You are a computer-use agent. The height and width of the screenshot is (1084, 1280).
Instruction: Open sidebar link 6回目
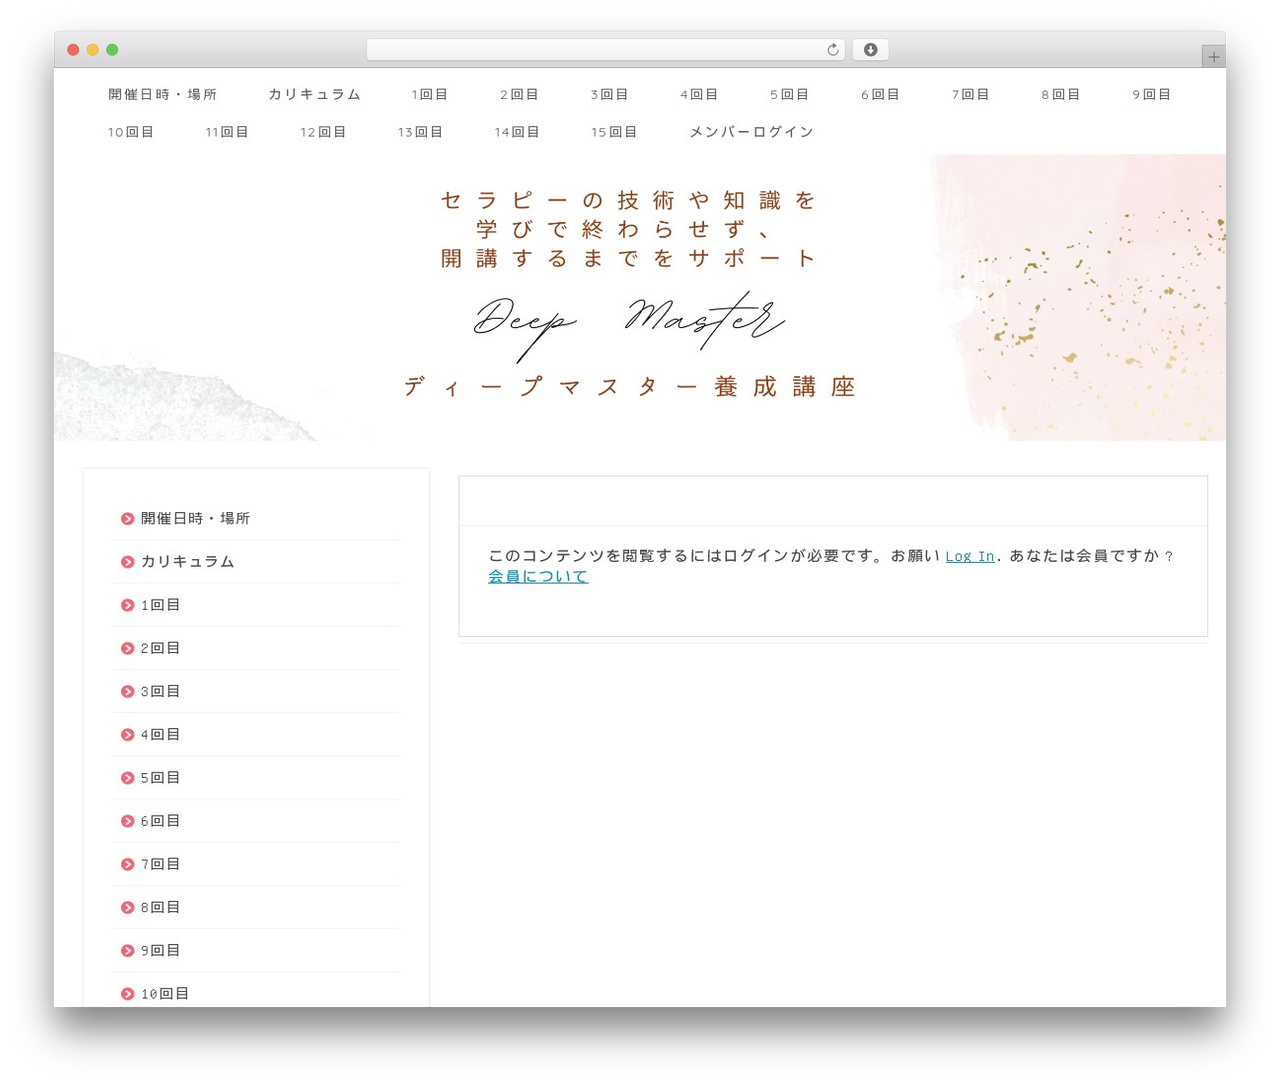pos(160,821)
